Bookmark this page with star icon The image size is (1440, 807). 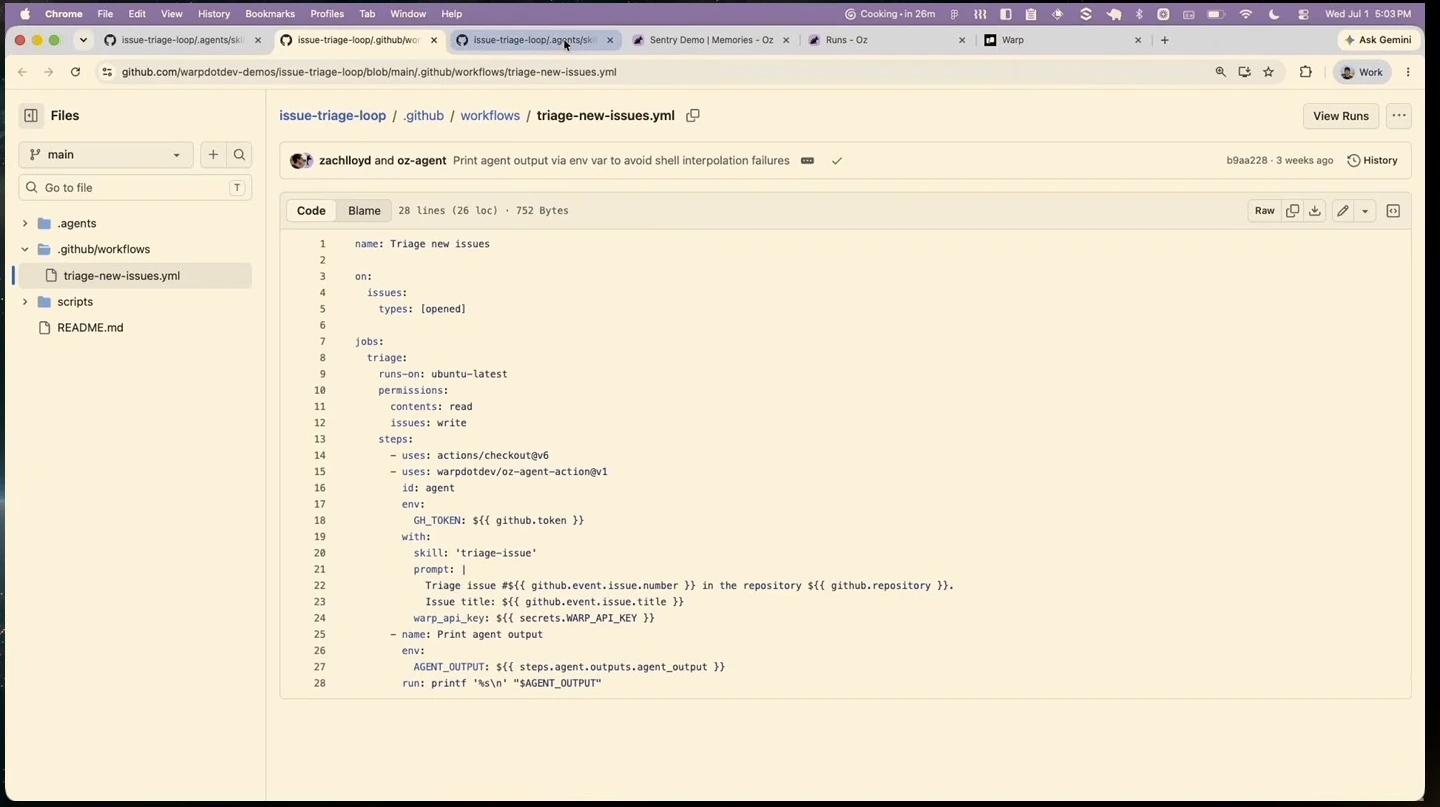[1268, 72]
